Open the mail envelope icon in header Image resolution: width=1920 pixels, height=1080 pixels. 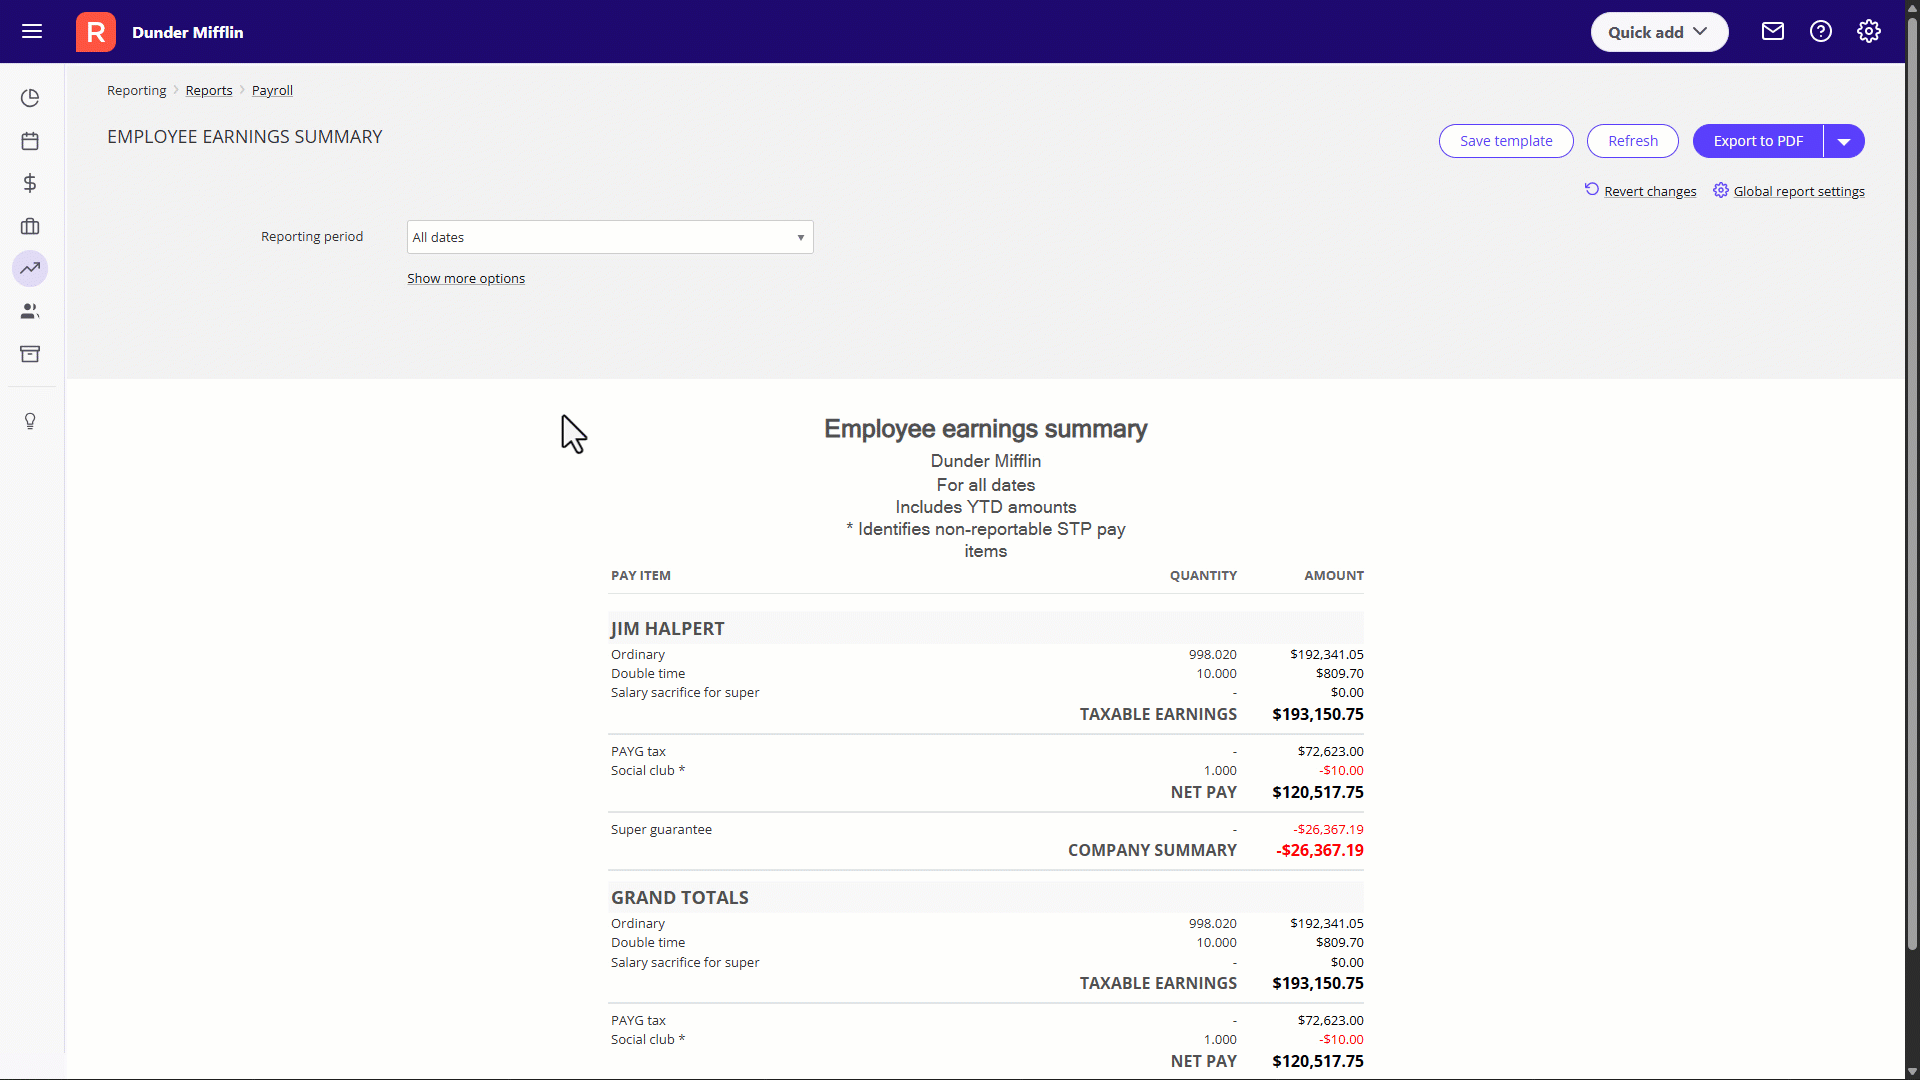click(1772, 31)
